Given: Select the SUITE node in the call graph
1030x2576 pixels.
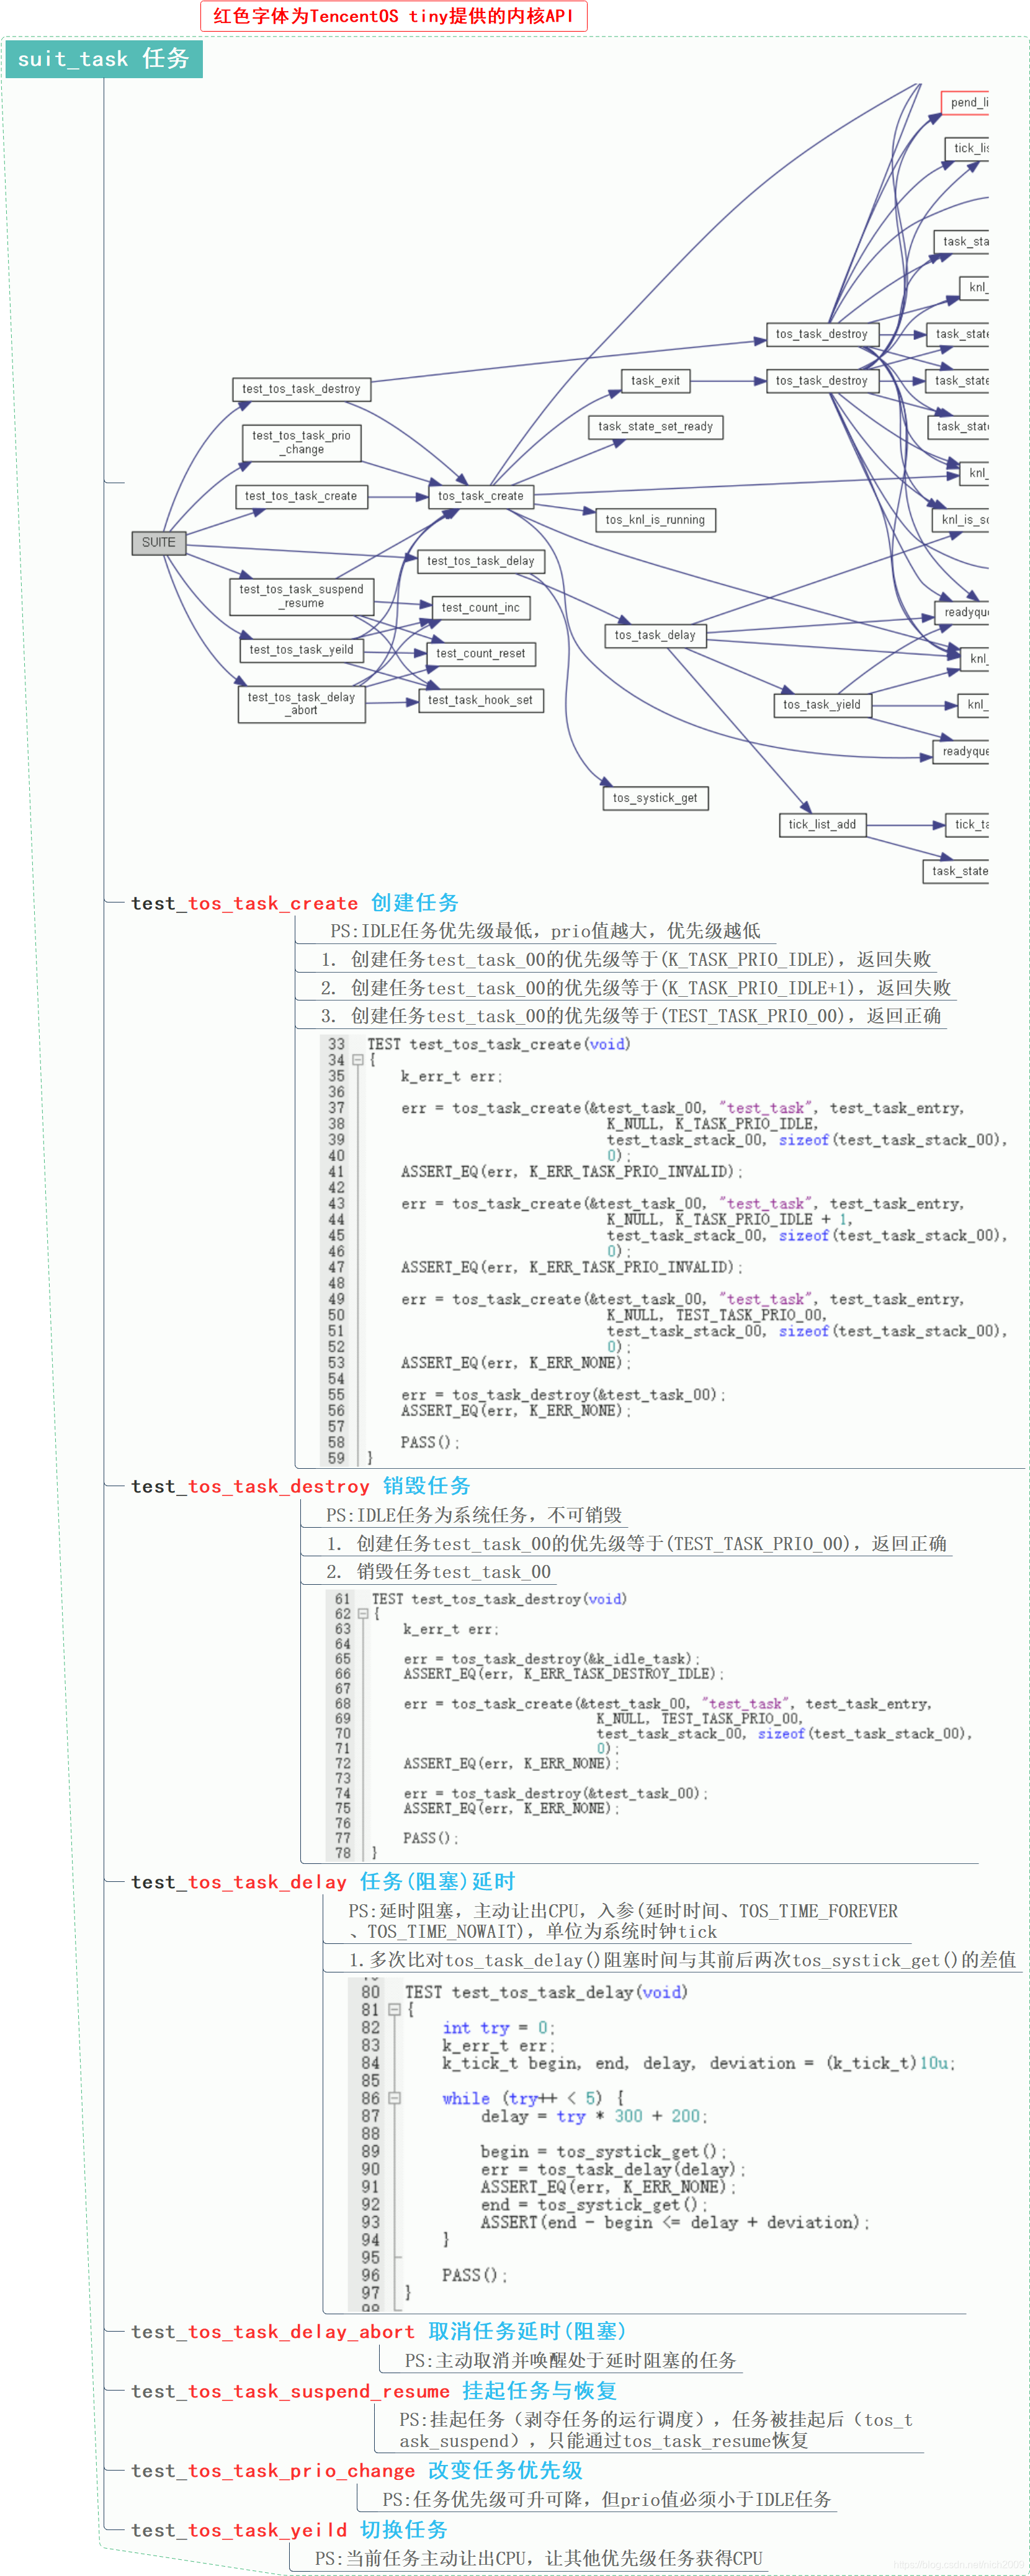Looking at the screenshot, I should 158,542.
